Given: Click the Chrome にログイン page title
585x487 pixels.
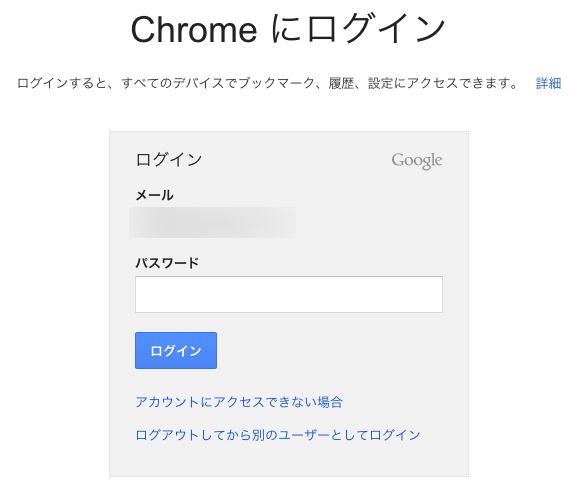Looking at the screenshot, I should tap(288, 29).
